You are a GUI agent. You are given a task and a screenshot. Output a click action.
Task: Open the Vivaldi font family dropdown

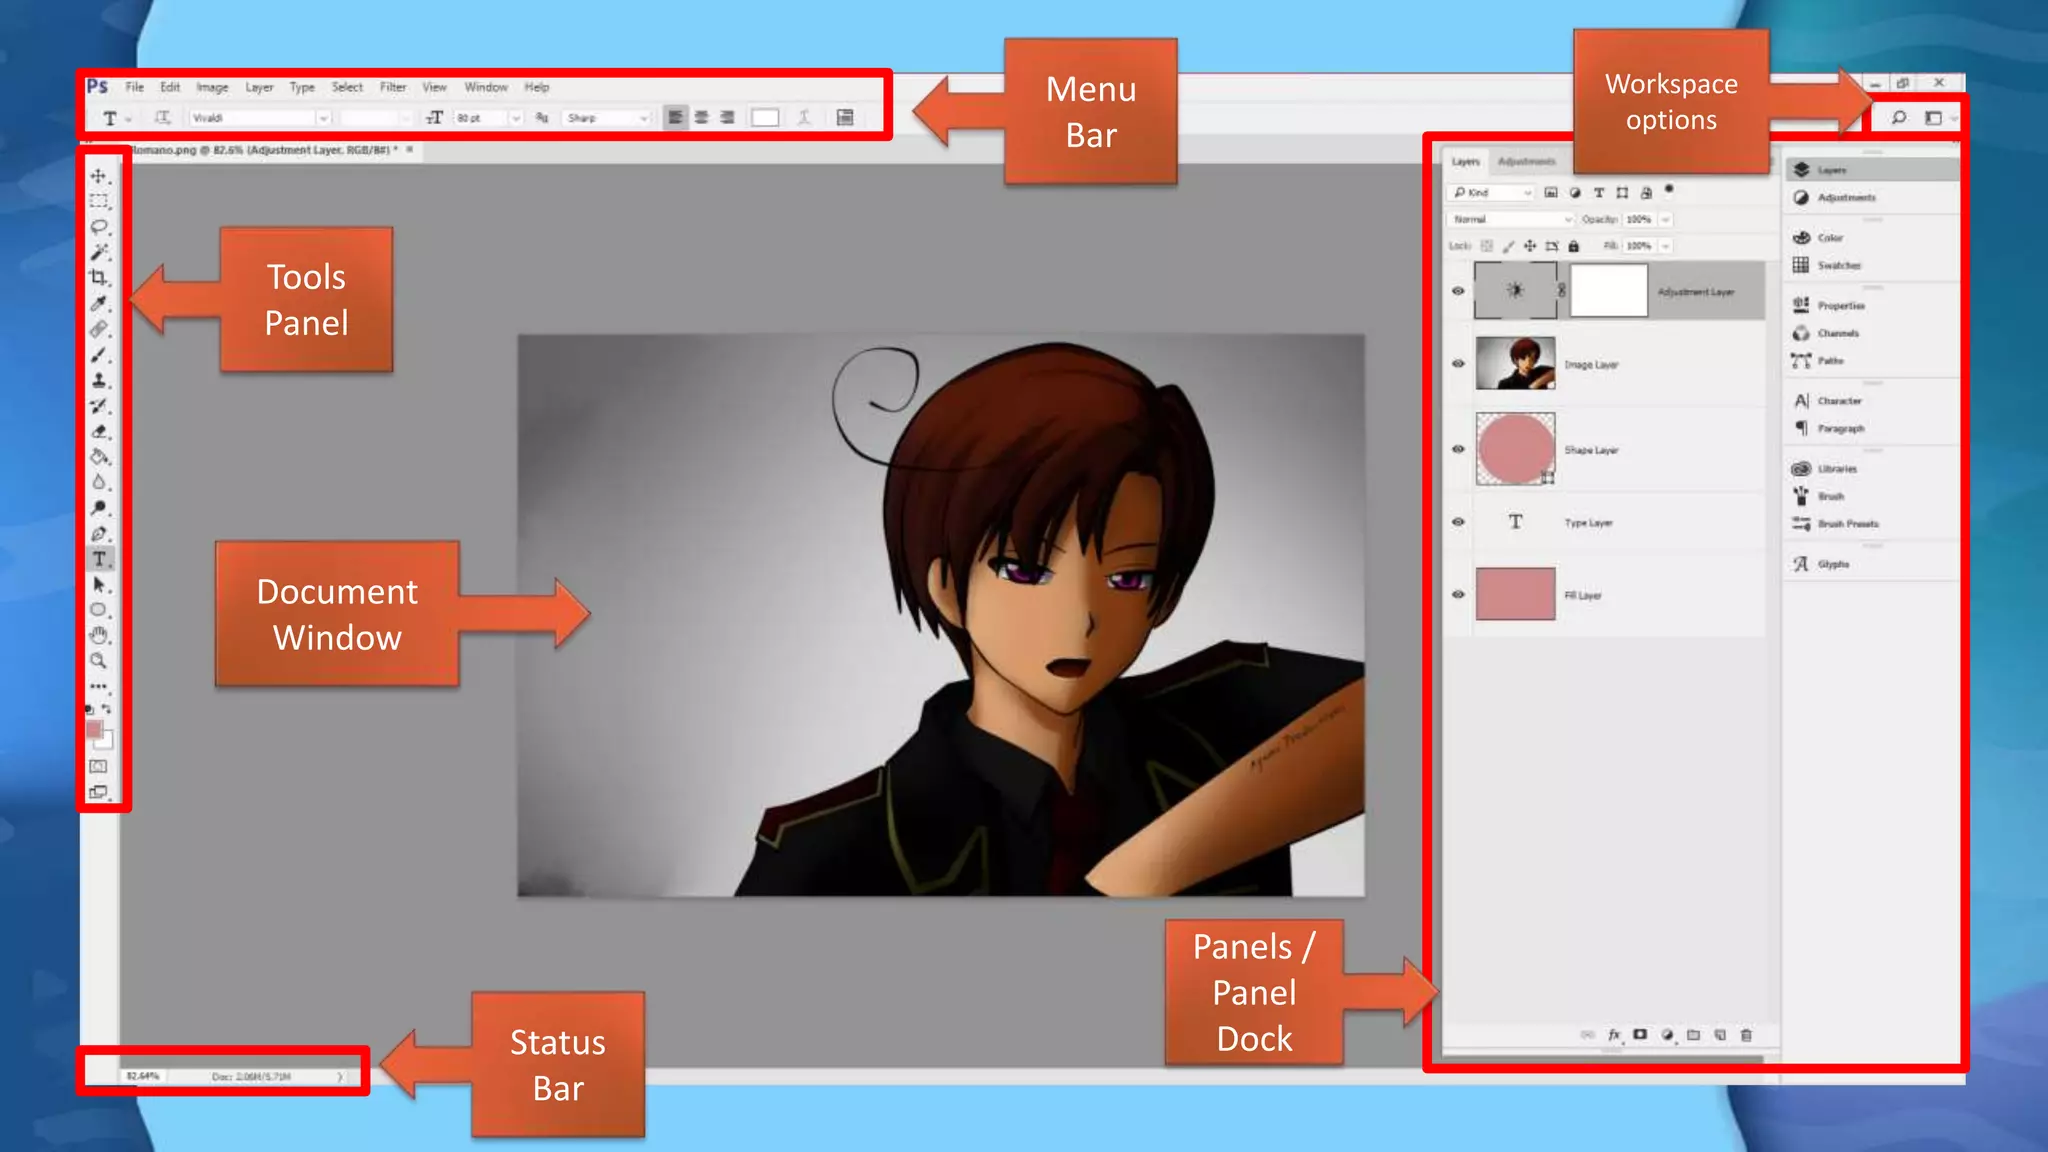tap(323, 118)
